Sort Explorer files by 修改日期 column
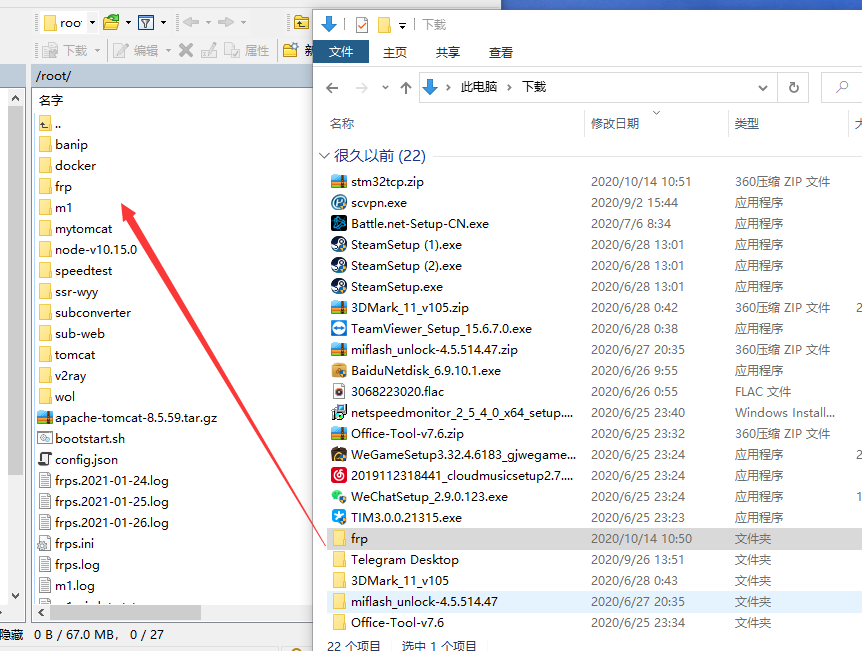 coord(615,124)
